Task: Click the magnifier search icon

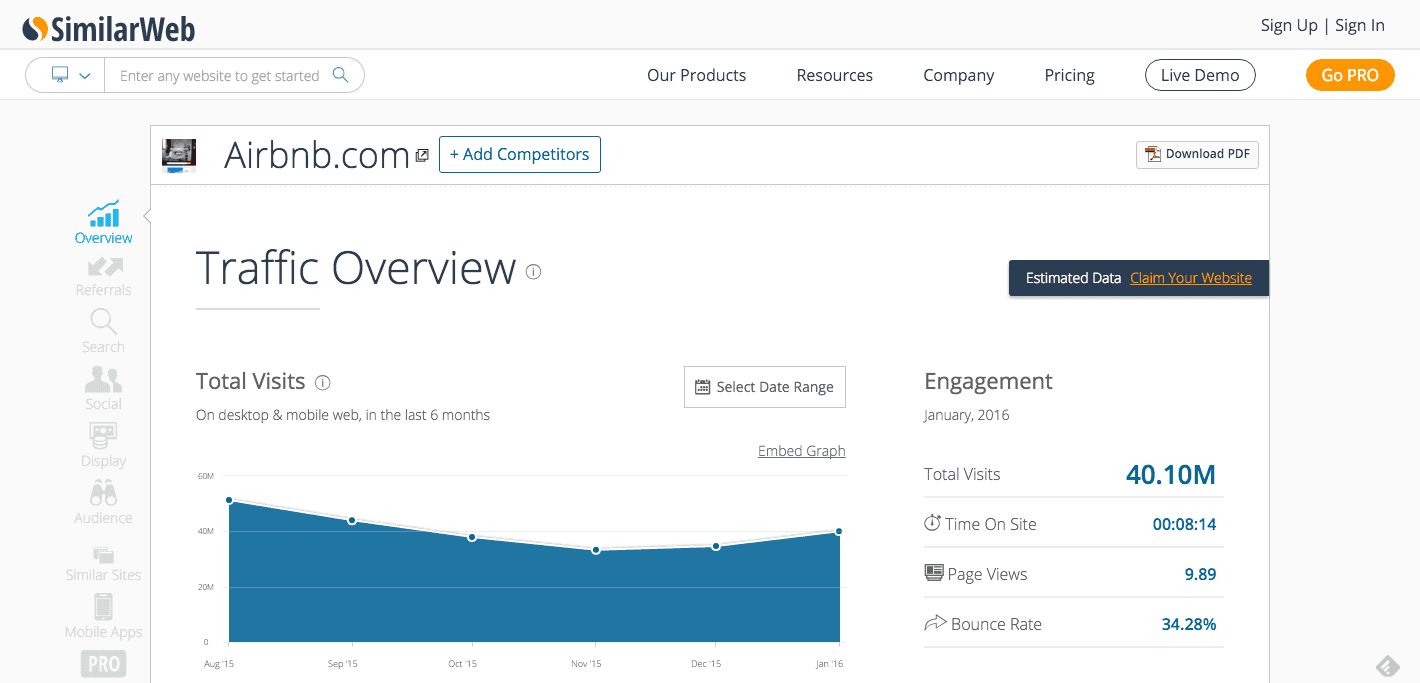Action: click(x=340, y=75)
